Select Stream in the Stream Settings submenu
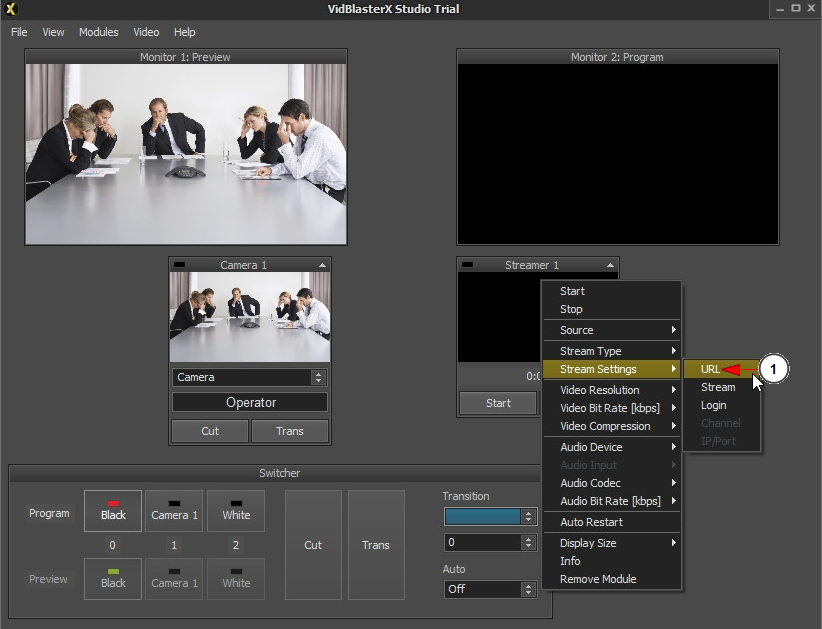The image size is (822, 629). tap(721, 387)
